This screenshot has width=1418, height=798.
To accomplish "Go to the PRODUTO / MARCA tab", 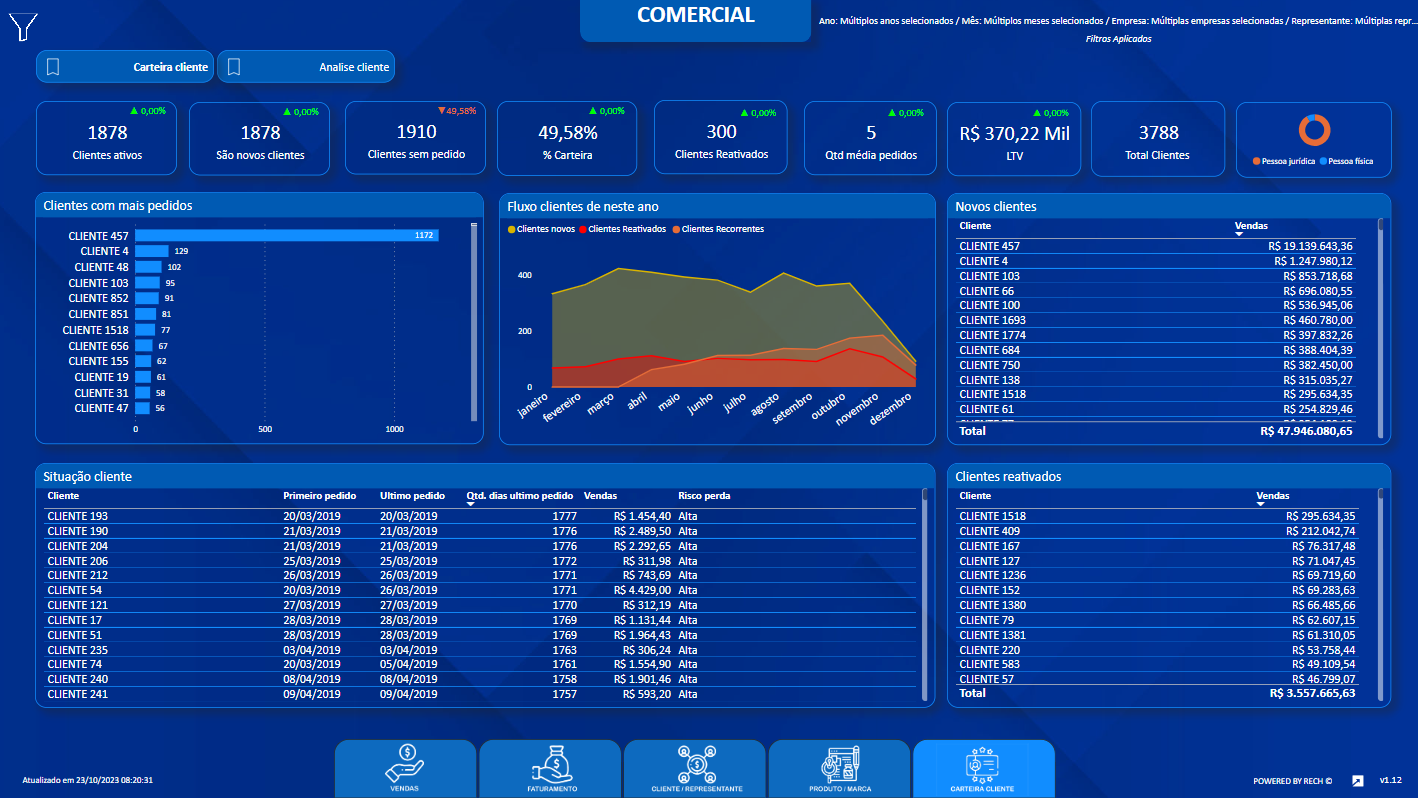I will tap(839, 768).
